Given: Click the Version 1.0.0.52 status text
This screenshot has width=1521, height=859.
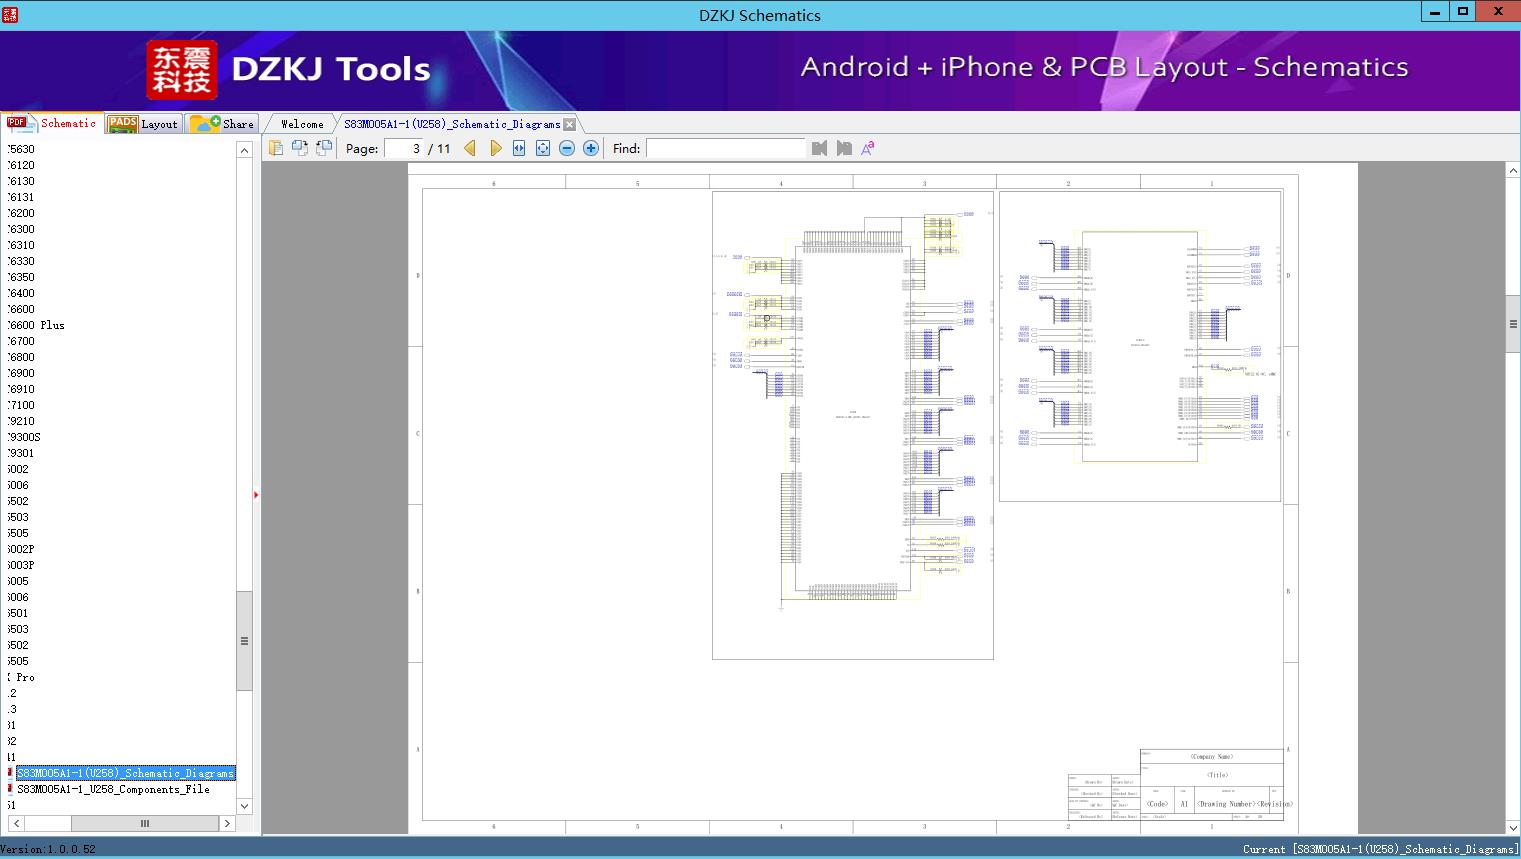Looking at the screenshot, I should point(48,849).
